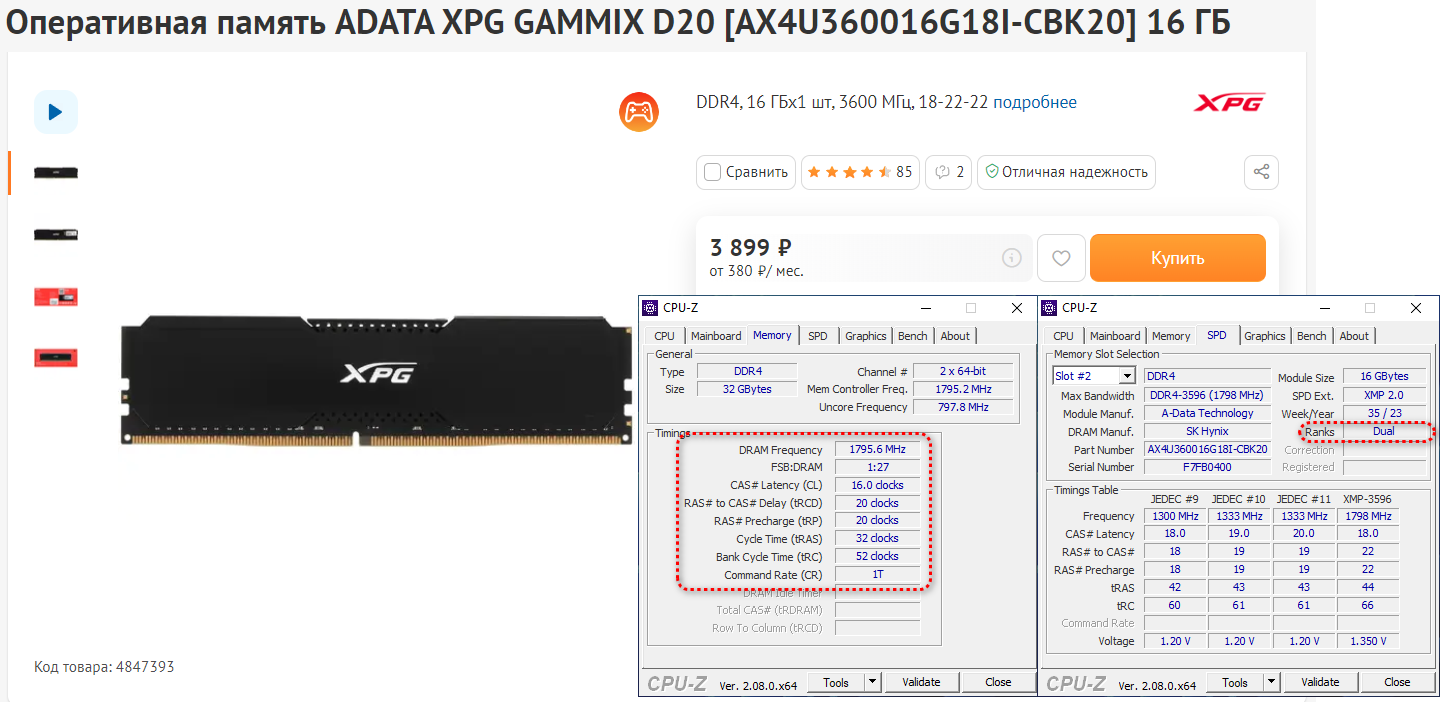1440x702 pixels.
Task: Click the XPG brand logo
Action: point(1229,103)
